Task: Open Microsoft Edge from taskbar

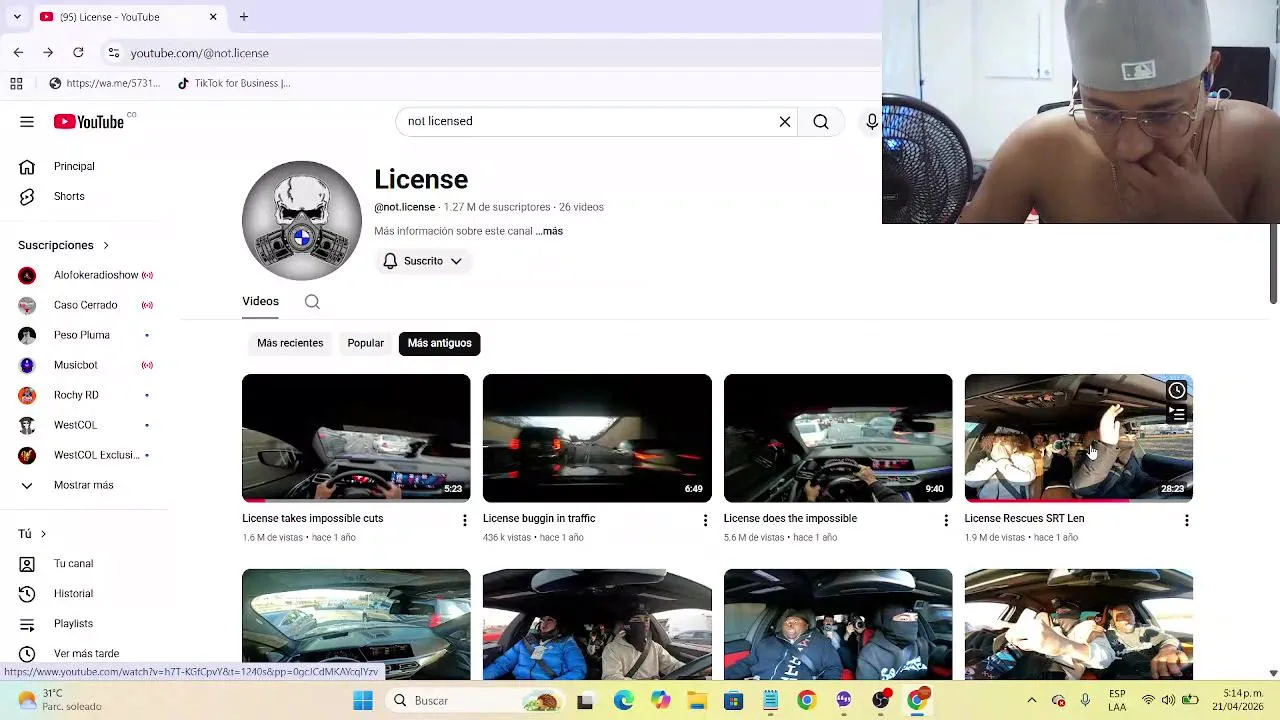Action: click(x=623, y=701)
